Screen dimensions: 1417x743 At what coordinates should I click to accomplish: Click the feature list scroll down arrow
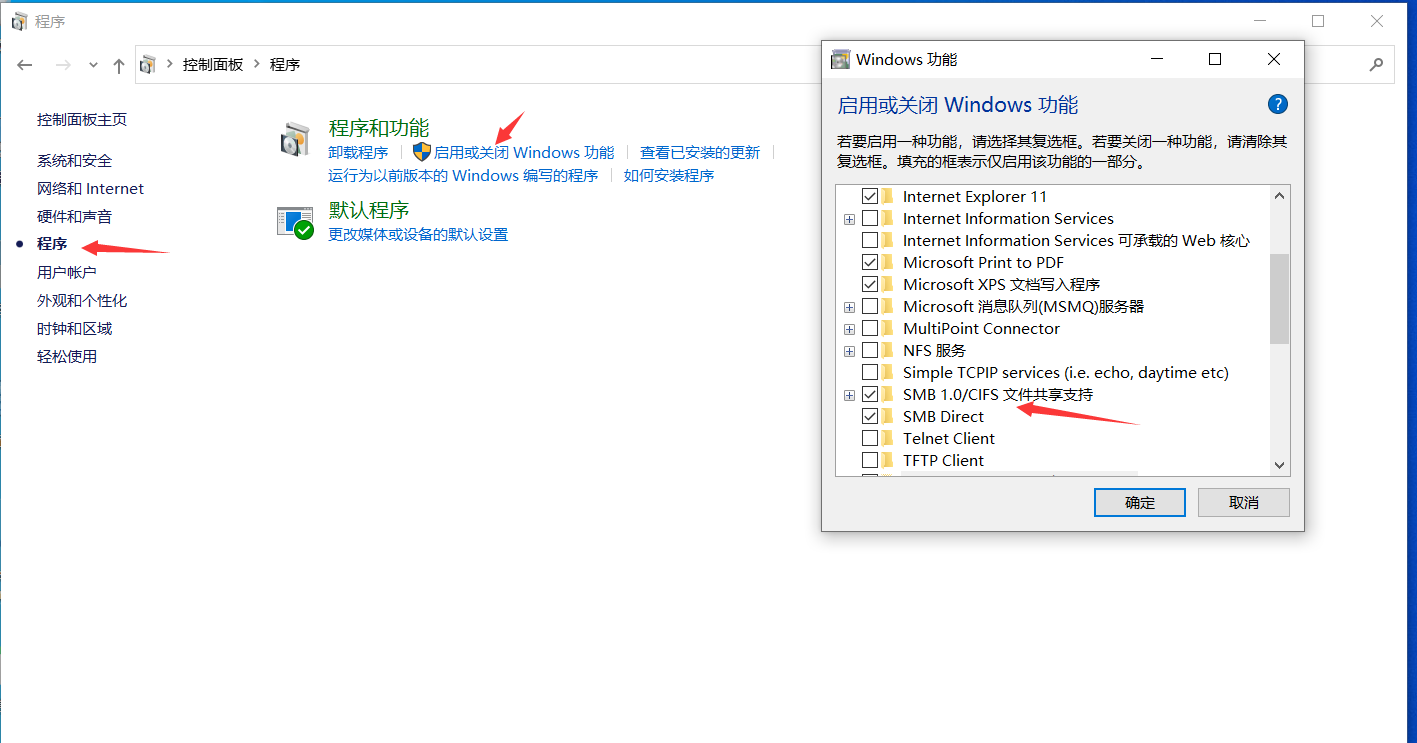pos(1279,465)
